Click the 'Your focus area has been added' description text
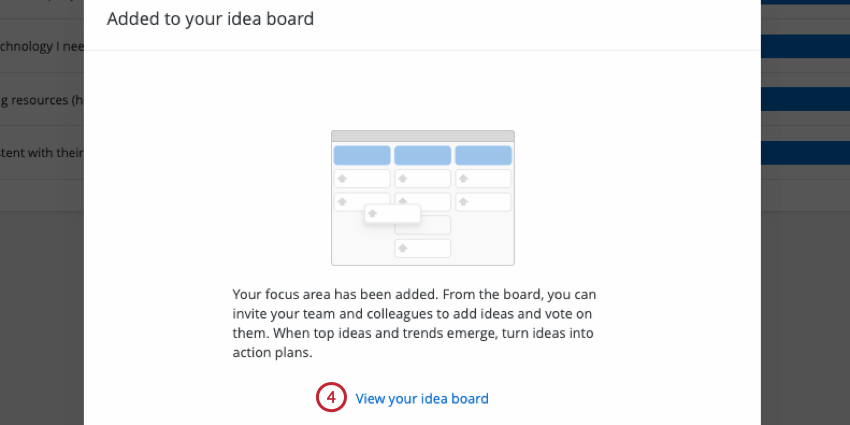 pyautogui.click(x=421, y=323)
